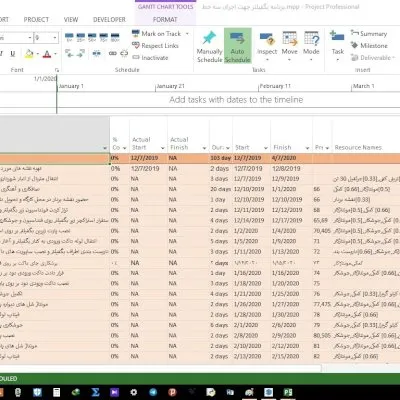The width and height of the screenshot is (400, 400).
Task: Click the Resource Names column header
Action: 358,148
